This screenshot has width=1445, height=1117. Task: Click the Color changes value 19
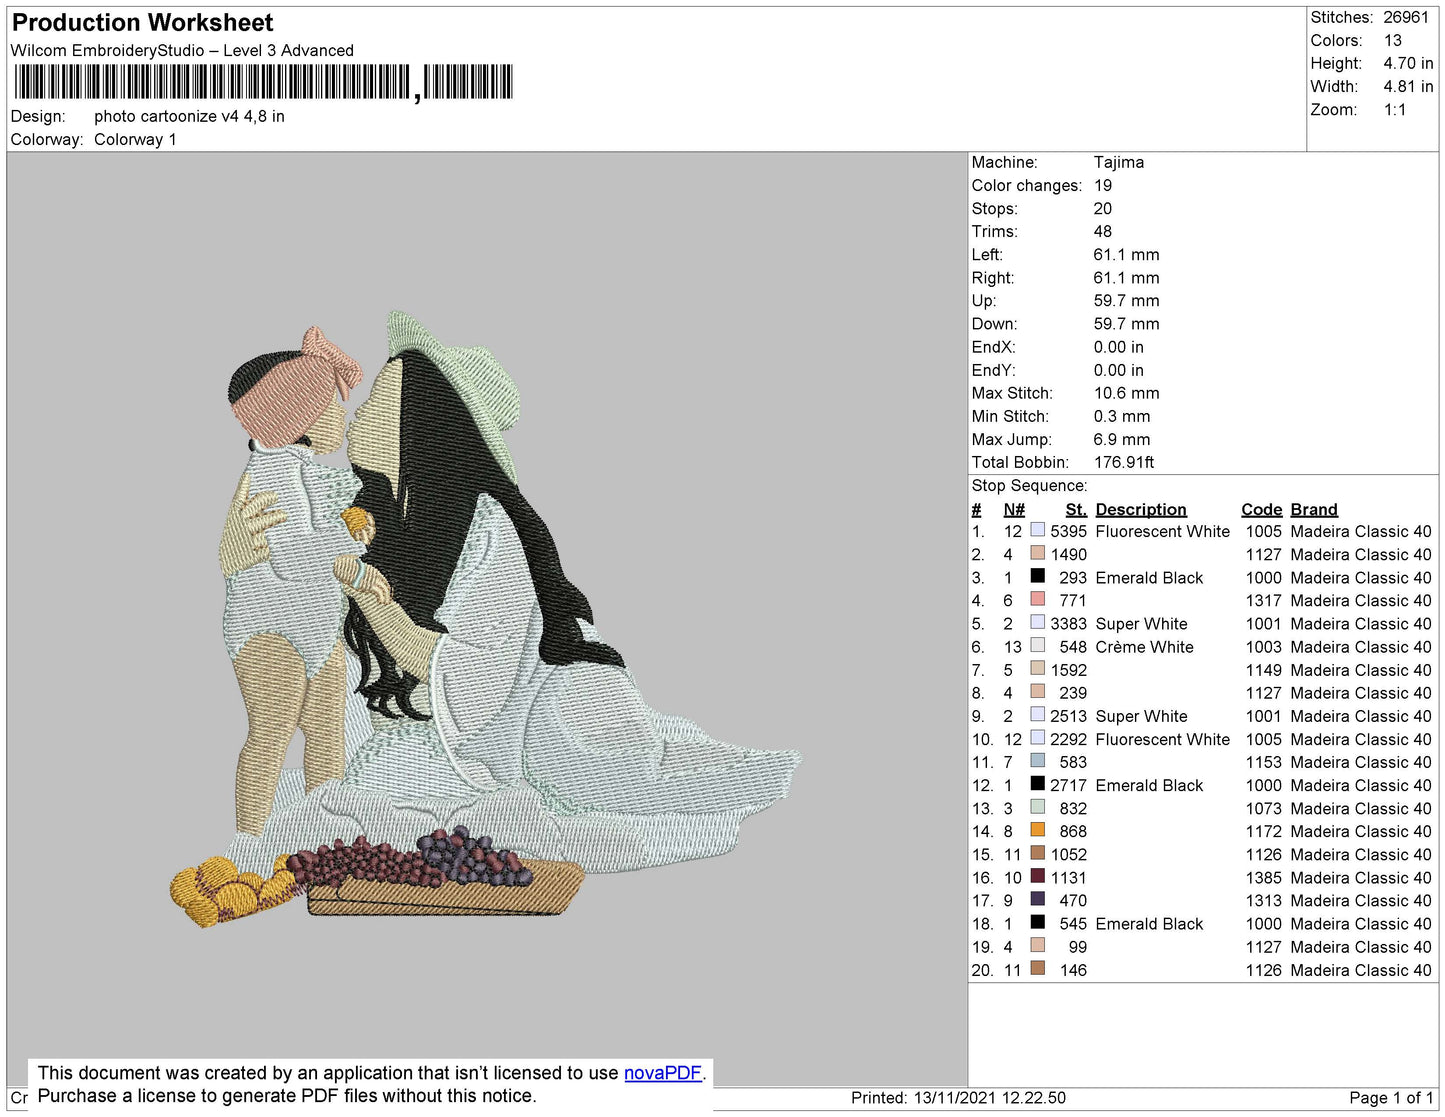coord(1103,185)
